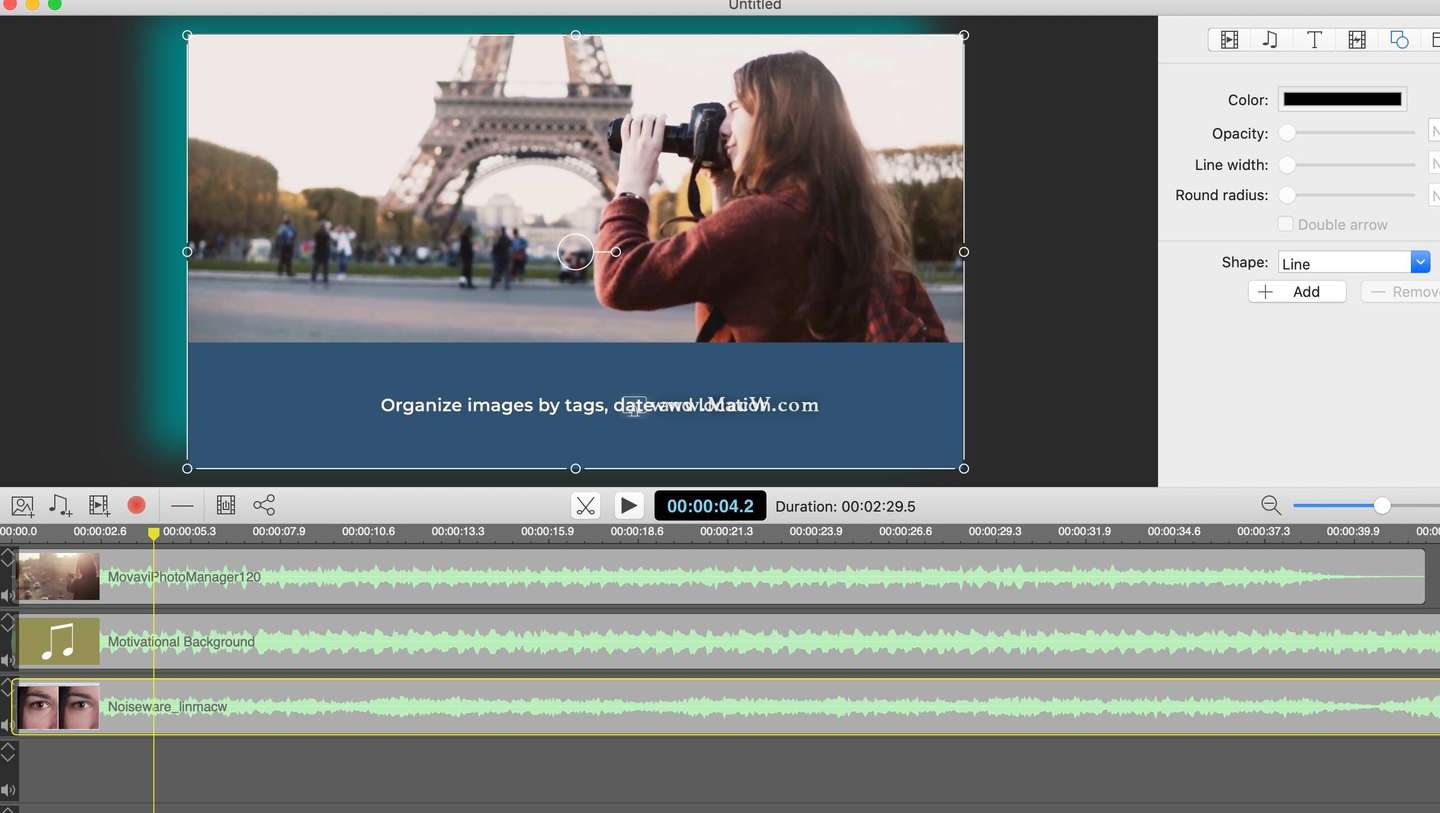The image size is (1440, 813).
Task: Click the Motivational Background track reorder arrows
Action: pyautogui.click(x=7, y=623)
